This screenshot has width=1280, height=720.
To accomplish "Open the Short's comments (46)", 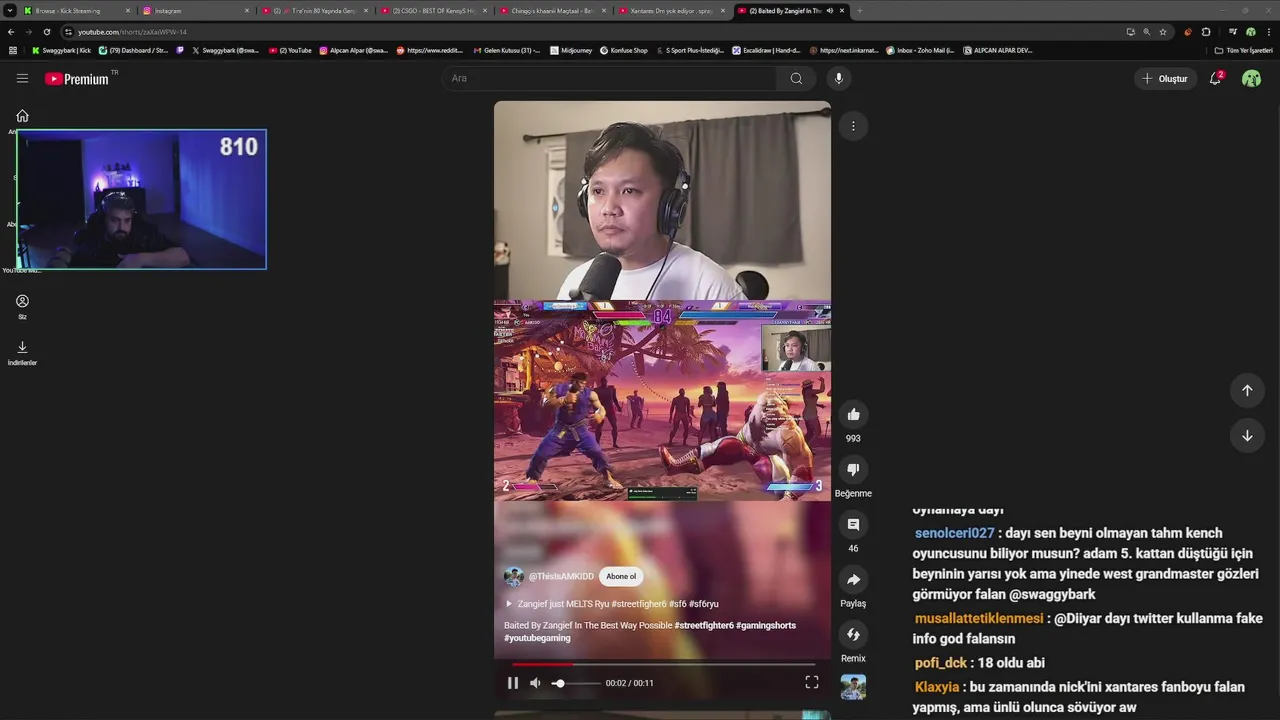I will pos(853,524).
